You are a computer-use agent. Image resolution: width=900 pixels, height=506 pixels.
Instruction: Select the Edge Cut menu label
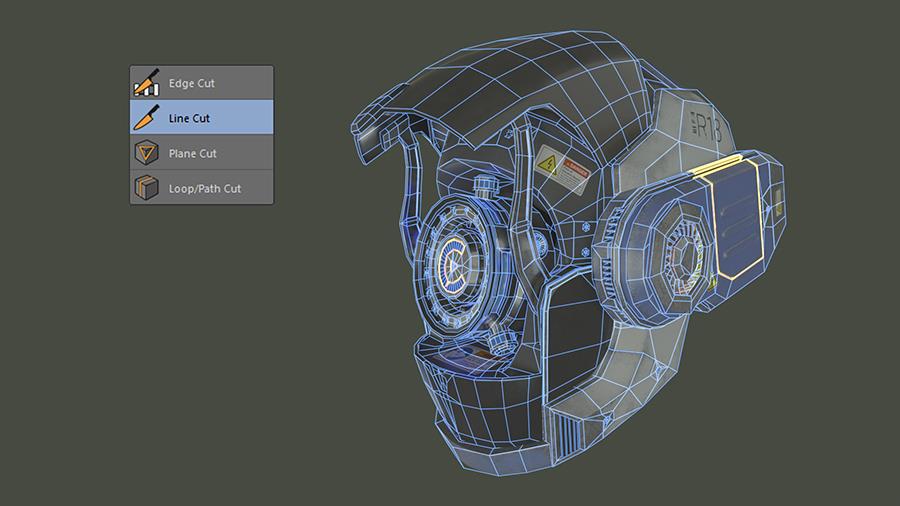click(x=191, y=83)
